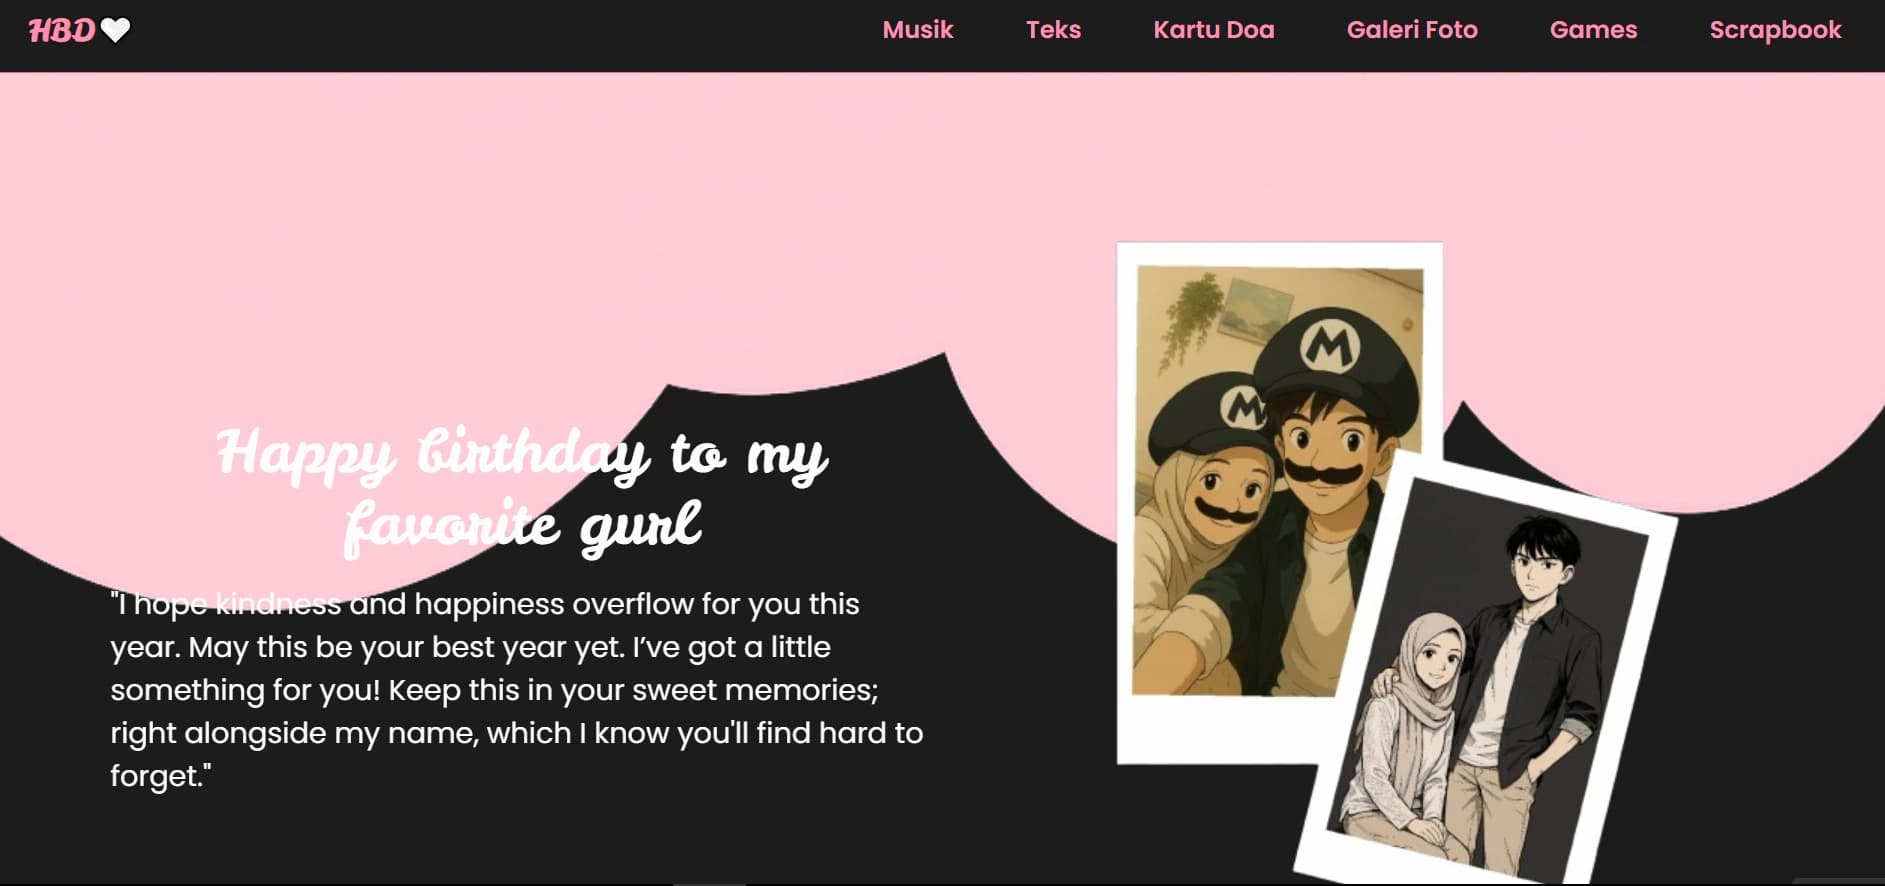Go to the Teks menu item
1885x886 pixels.
(1053, 30)
